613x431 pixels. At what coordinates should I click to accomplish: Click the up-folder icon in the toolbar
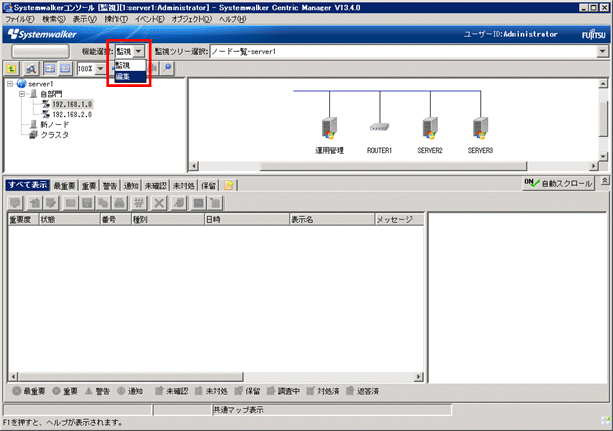click(x=12, y=69)
